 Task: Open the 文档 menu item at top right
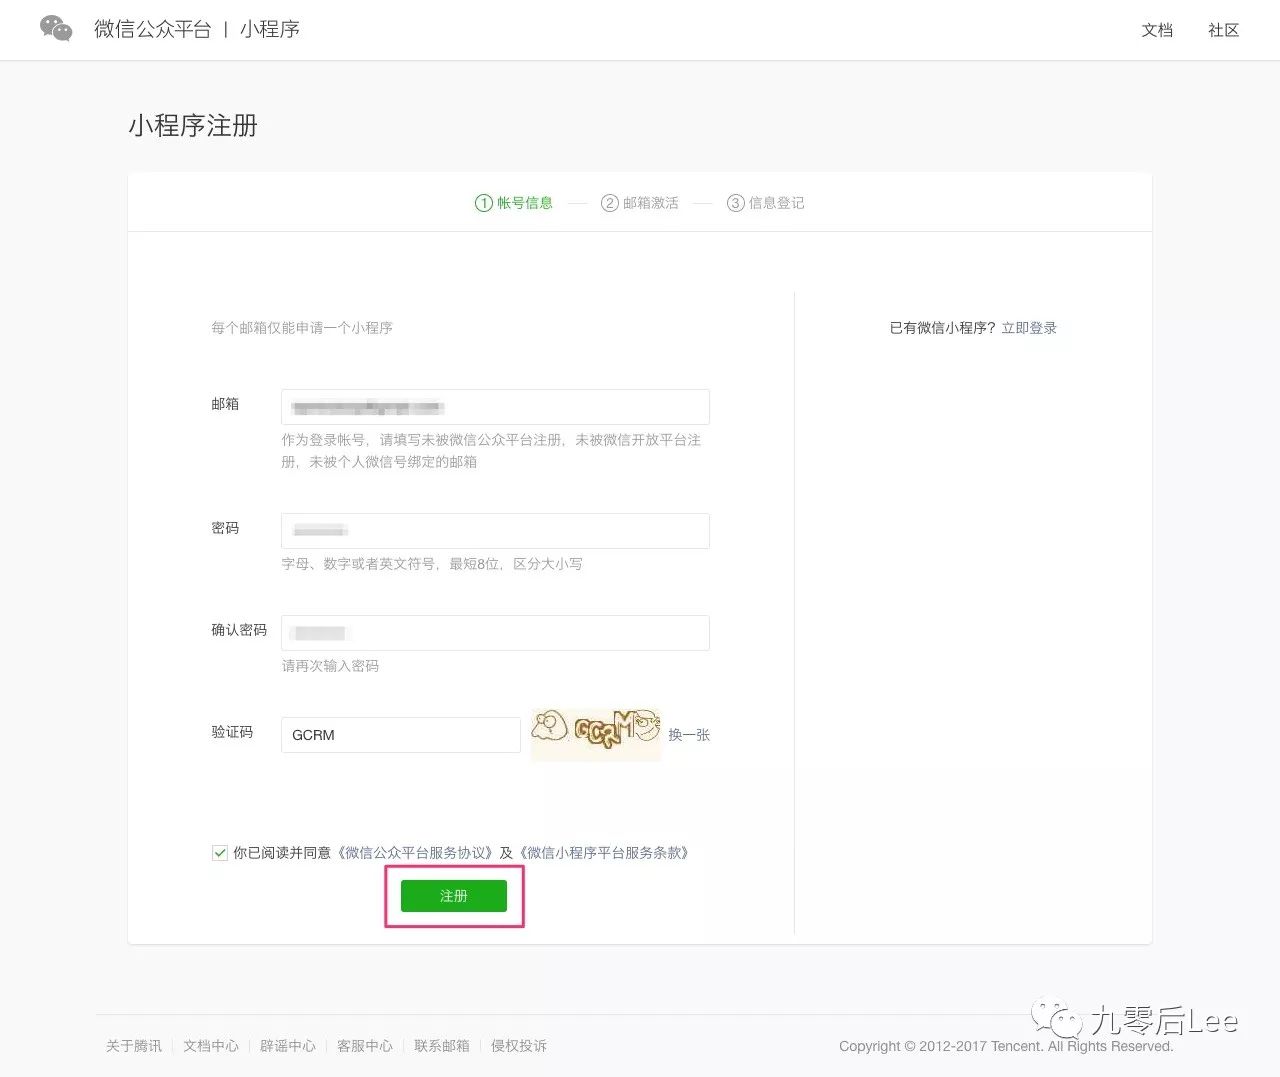pos(1157,30)
